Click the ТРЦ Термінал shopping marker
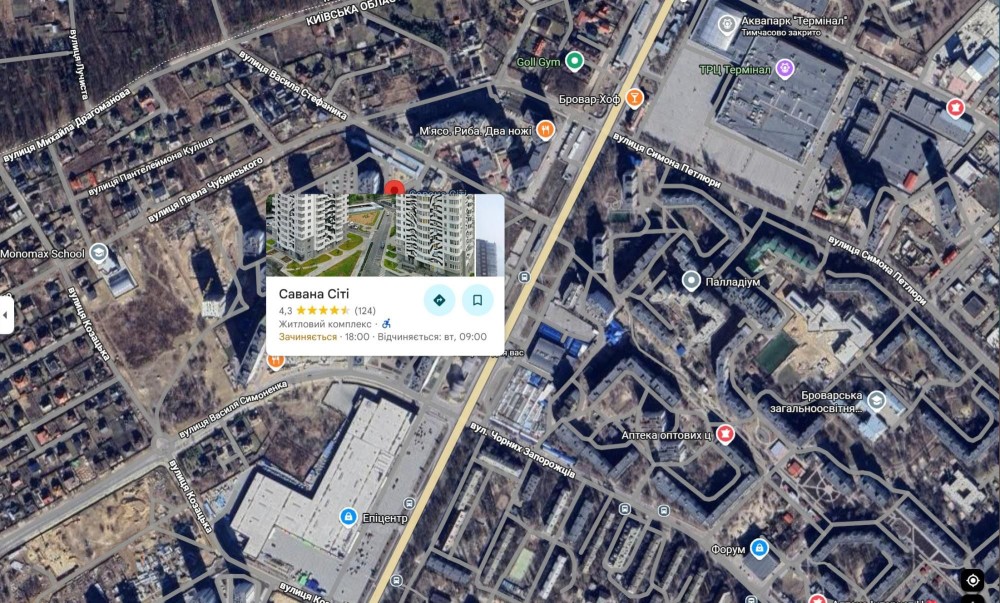The height and width of the screenshot is (603, 1000). (x=785, y=69)
